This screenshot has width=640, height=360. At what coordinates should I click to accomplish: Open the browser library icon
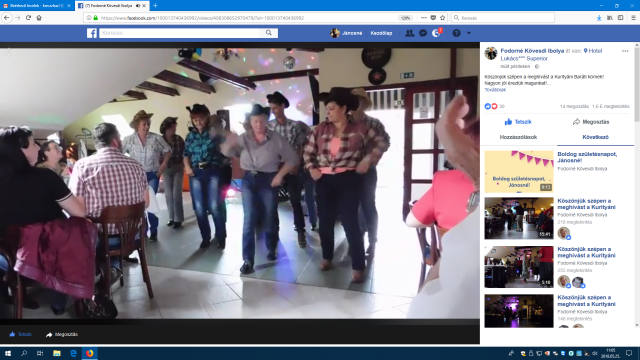point(610,18)
